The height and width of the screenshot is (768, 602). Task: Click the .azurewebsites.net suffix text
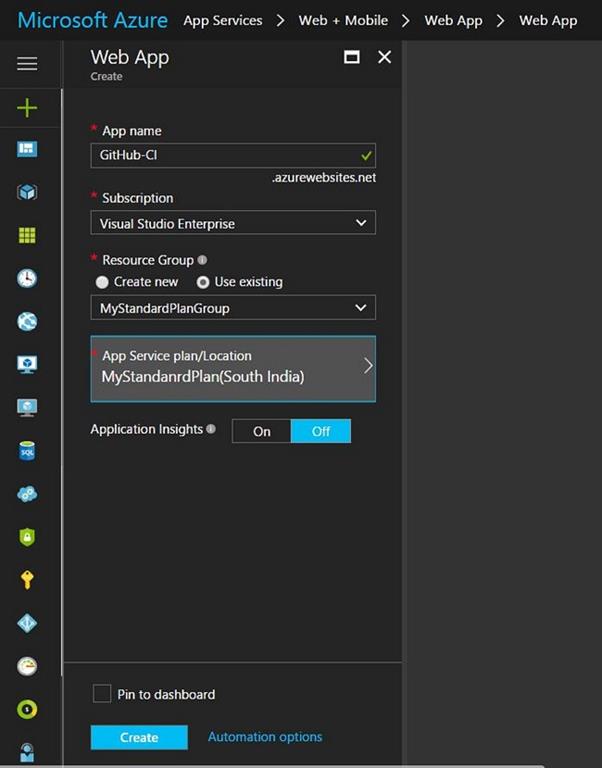[x=324, y=177]
